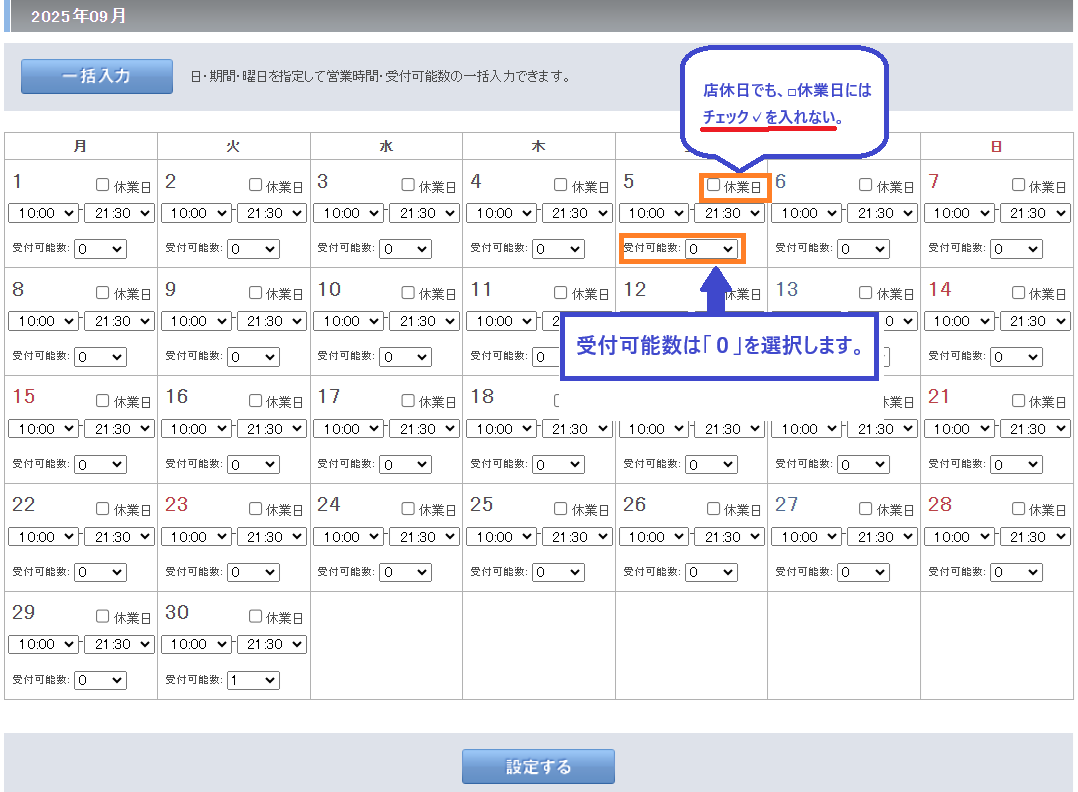The image size is (1078, 792).
Task: Open the 受付可能数 dropdown for day 5
Action: point(712,248)
